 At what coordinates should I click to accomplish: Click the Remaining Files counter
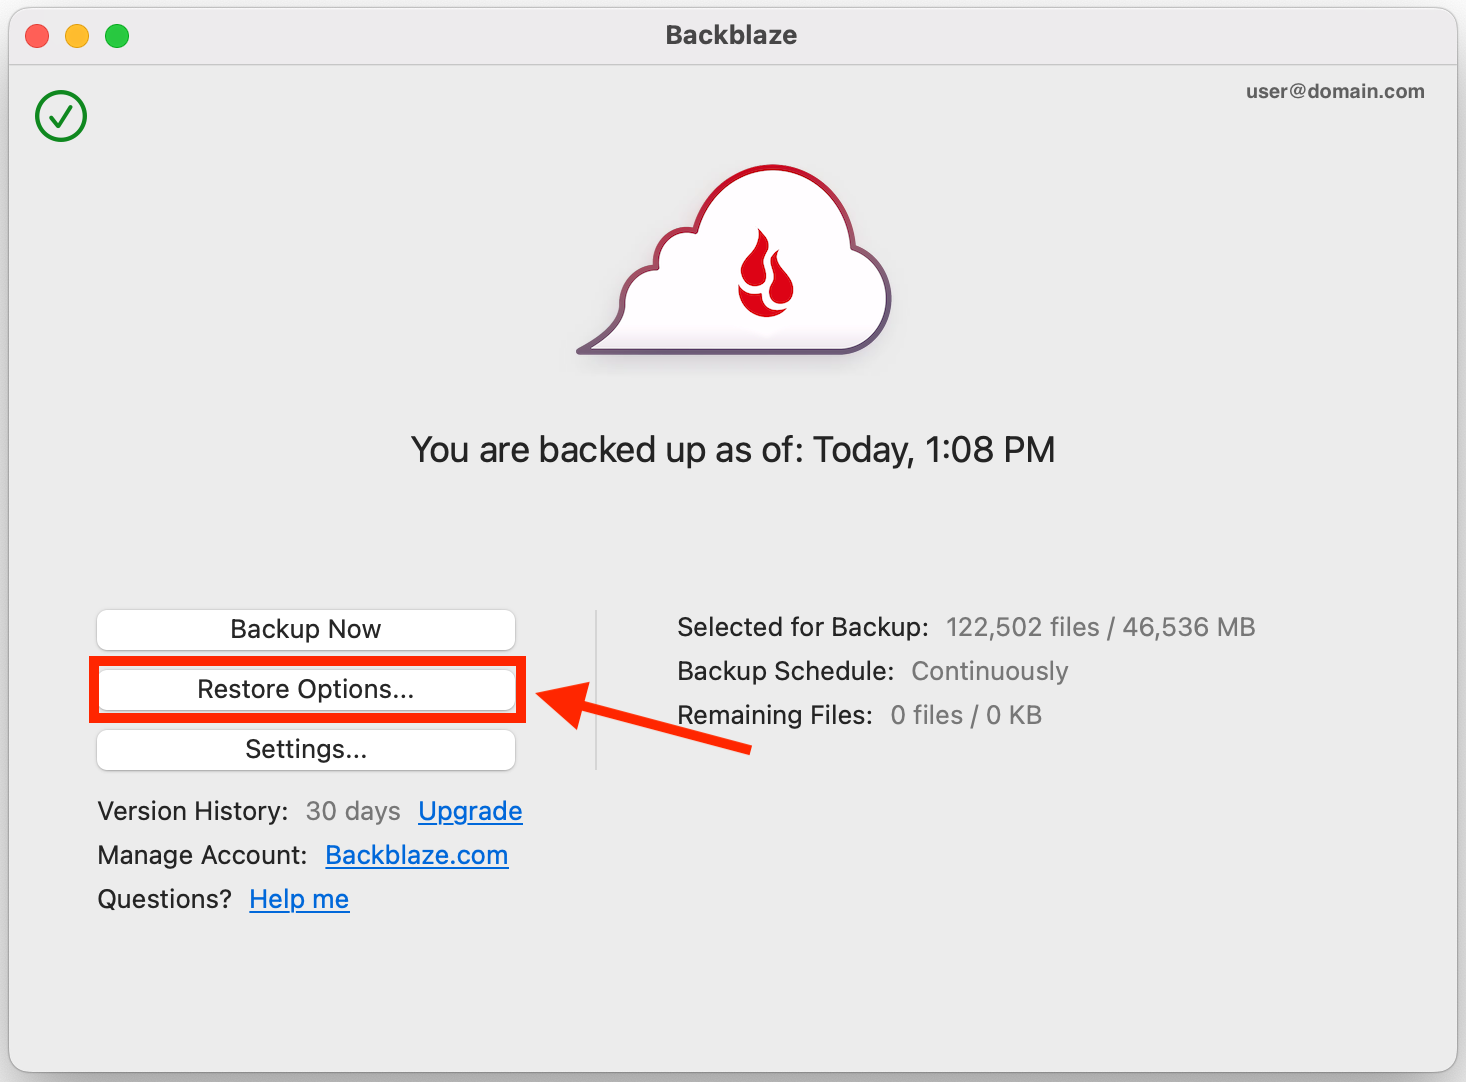coord(966,715)
